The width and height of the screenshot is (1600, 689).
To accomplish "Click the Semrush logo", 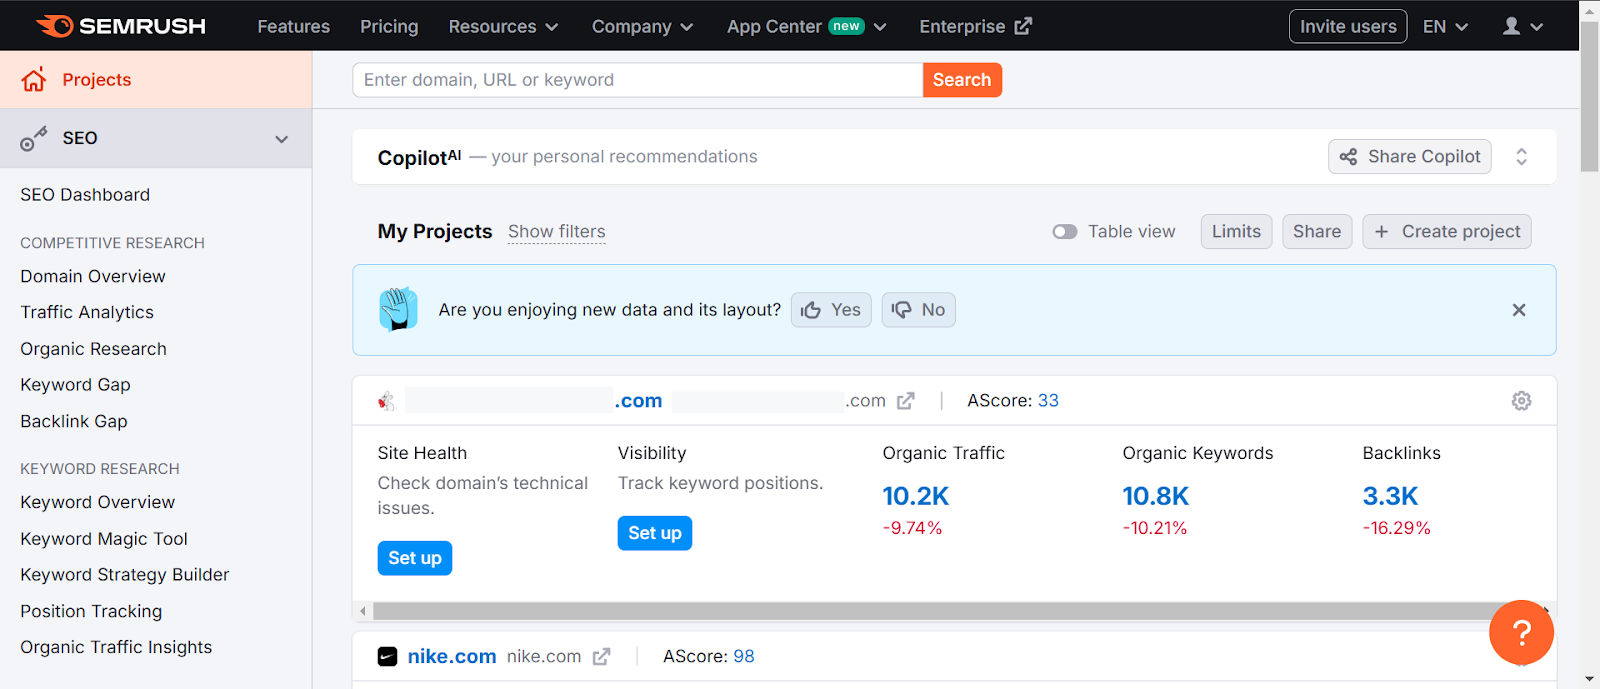I will (121, 26).
